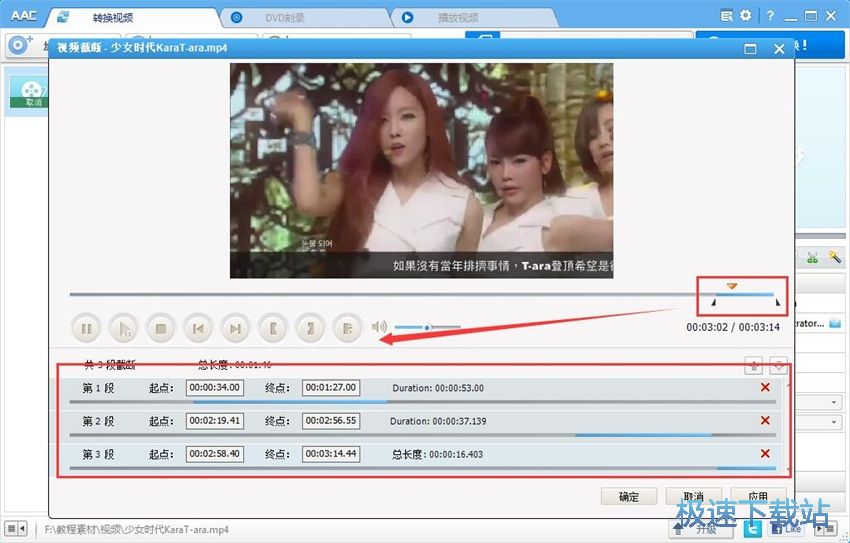Image resolution: width=850 pixels, height=543 pixels.
Task: Click the green scissors clip icon
Action: coord(812,257)
